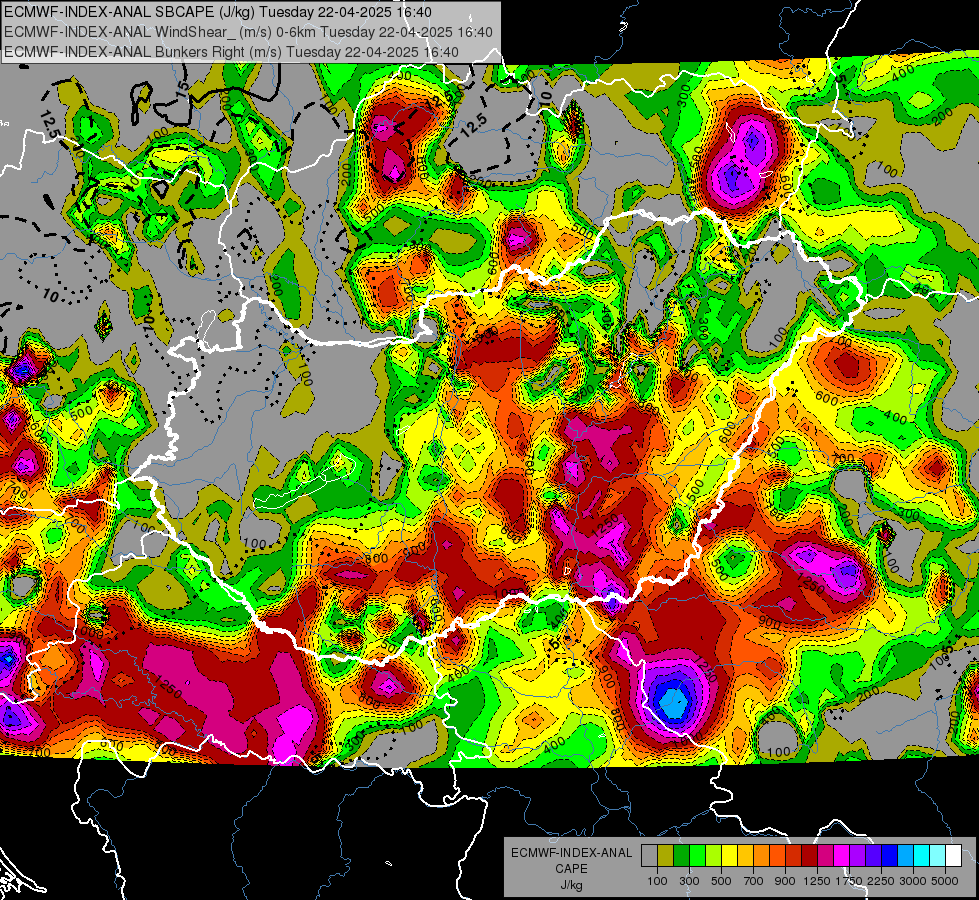The width and height of the screenshot is (979, 900).
Task: Select the Bunkers Right (m/s) title line
Action: 231,52
